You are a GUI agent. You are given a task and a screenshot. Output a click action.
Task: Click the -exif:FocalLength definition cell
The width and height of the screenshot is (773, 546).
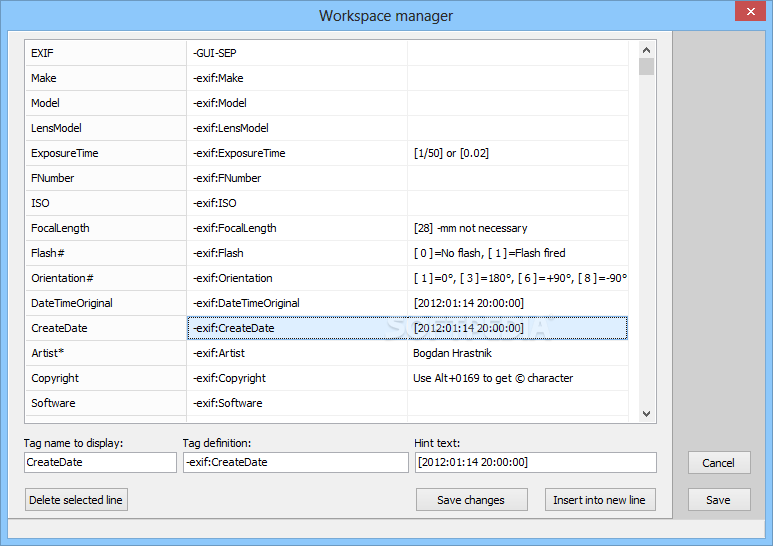297,228
